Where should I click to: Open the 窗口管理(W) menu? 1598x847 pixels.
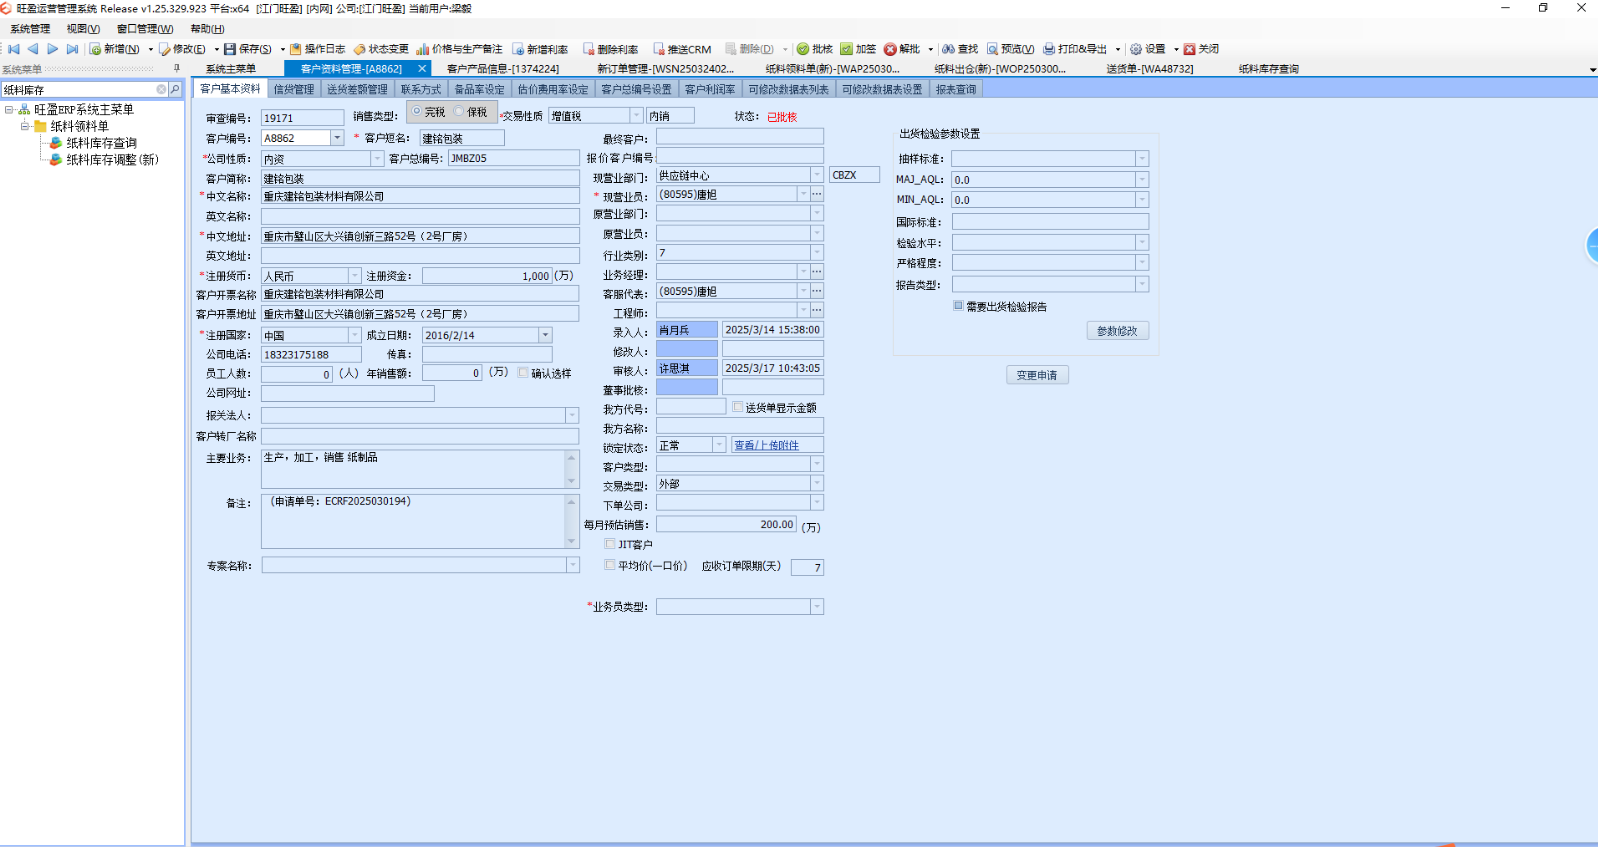tap(145, 29)
